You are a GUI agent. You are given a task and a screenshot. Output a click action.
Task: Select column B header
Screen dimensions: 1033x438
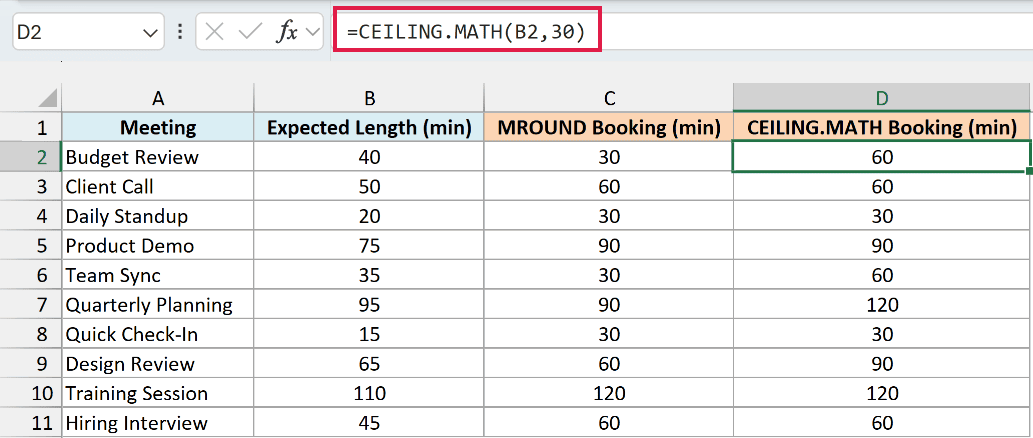click(370, 98)
